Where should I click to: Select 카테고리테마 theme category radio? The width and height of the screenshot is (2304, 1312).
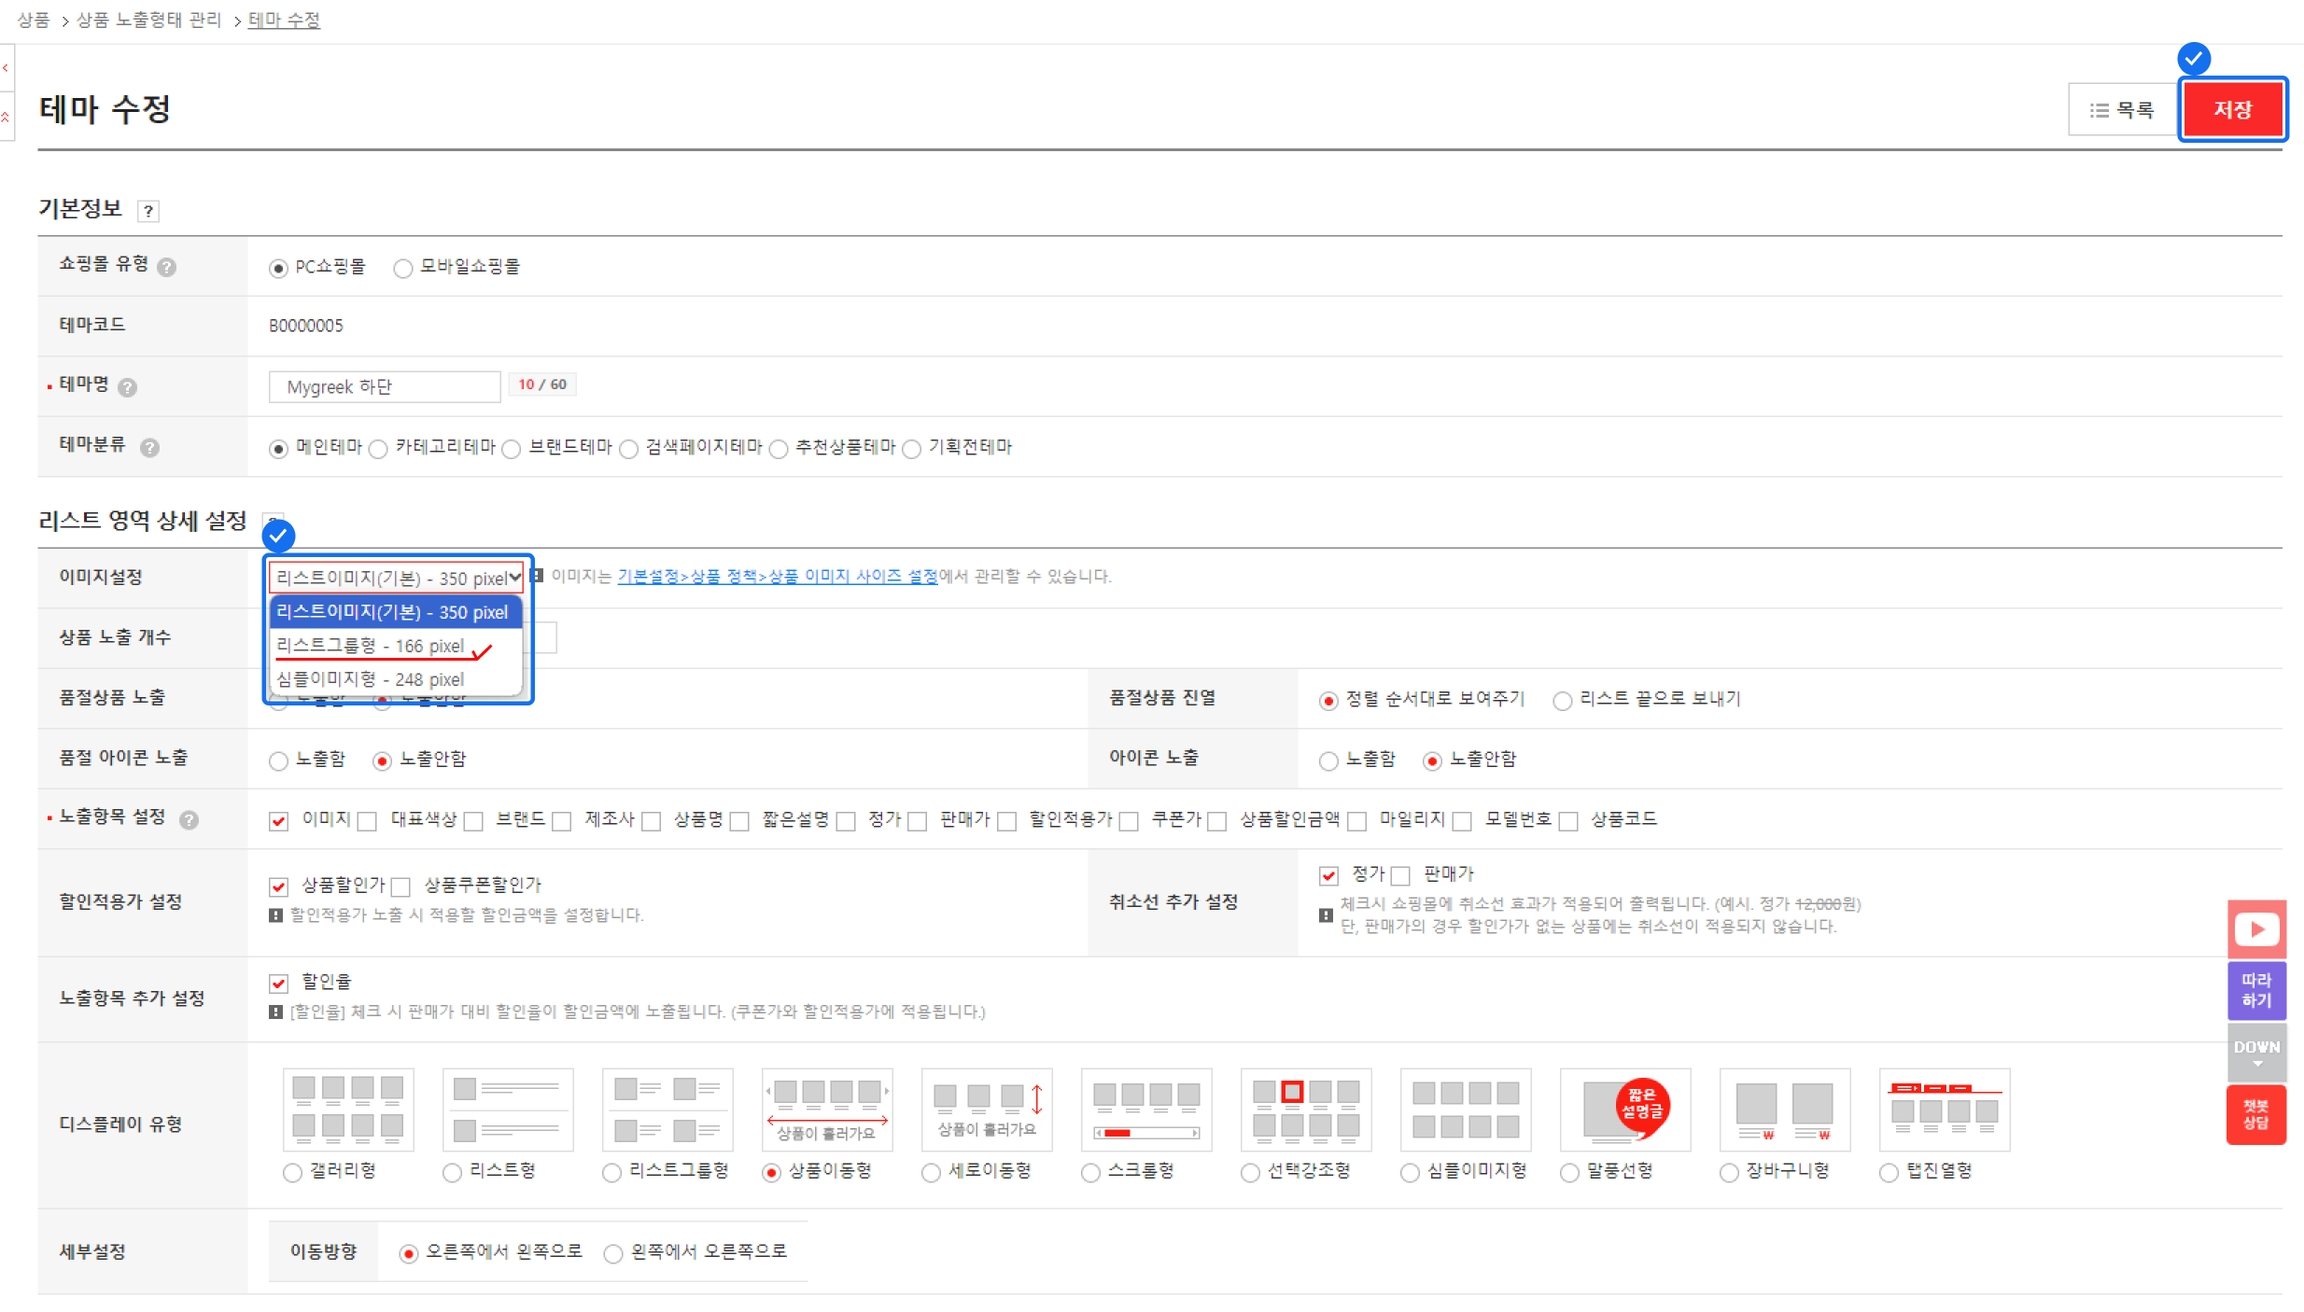pyautogui.click(x=378, y=449)
